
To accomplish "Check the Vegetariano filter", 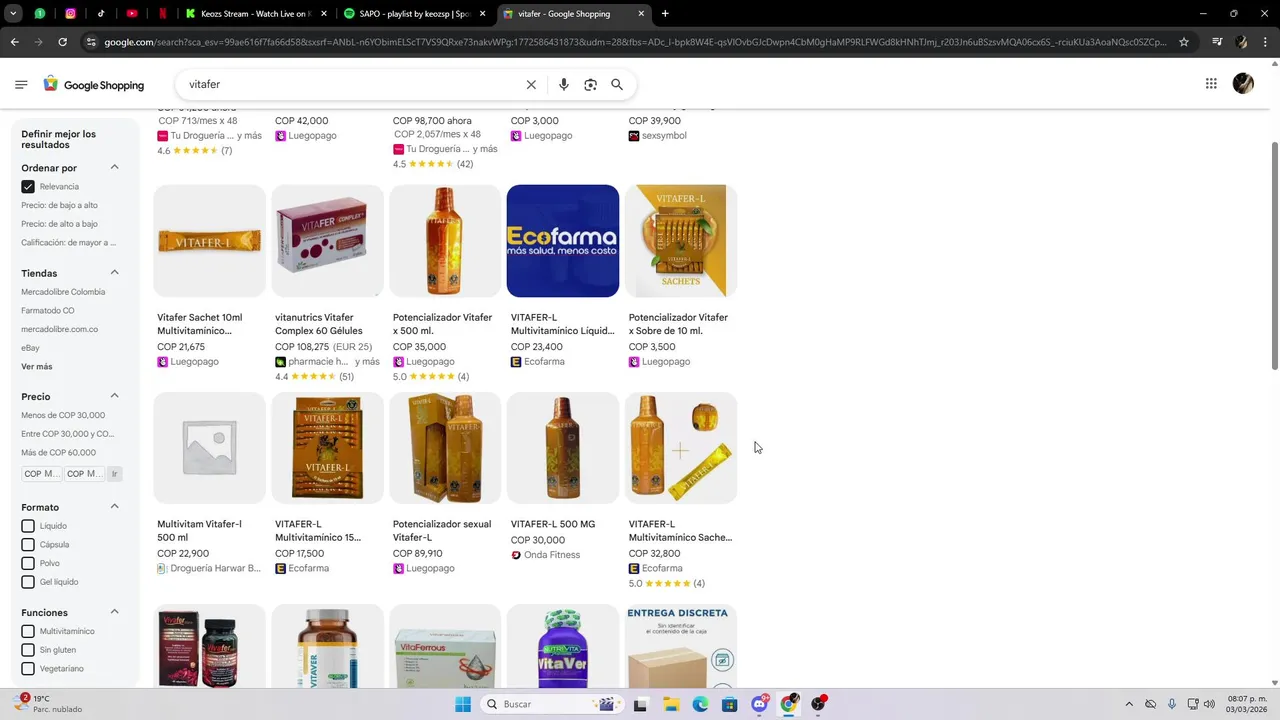I will (x=28, y=669).
